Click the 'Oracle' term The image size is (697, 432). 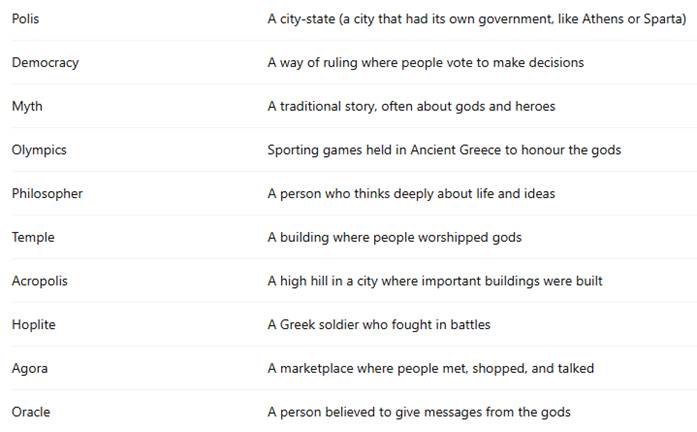pyautogui.click(x=31, y=412)
